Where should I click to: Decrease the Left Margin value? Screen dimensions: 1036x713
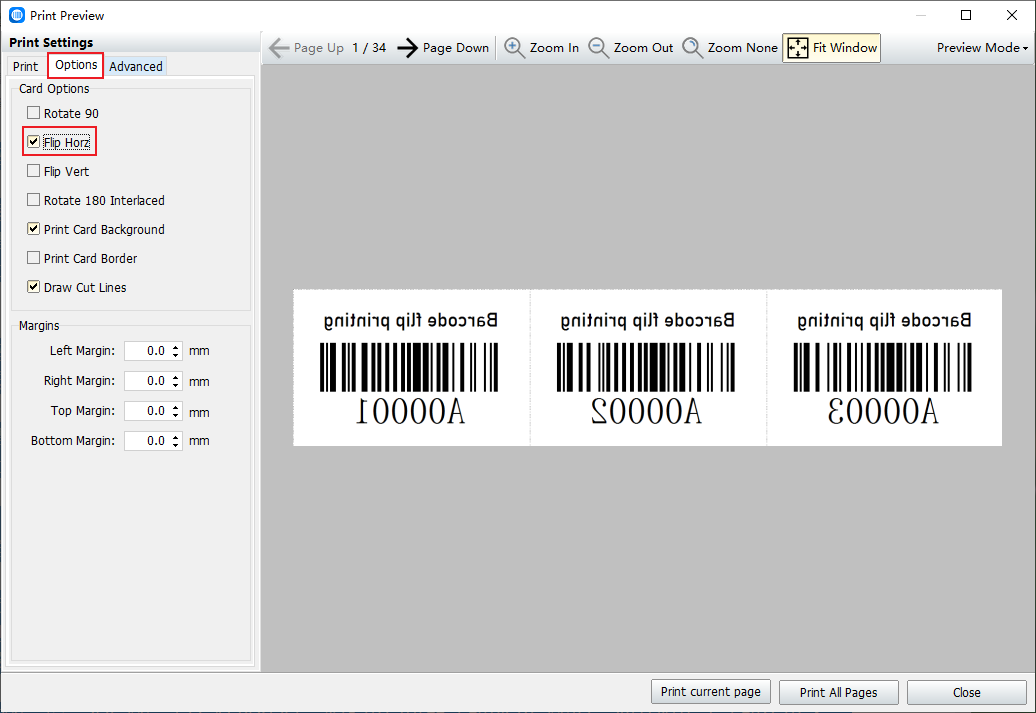point(176,356)
